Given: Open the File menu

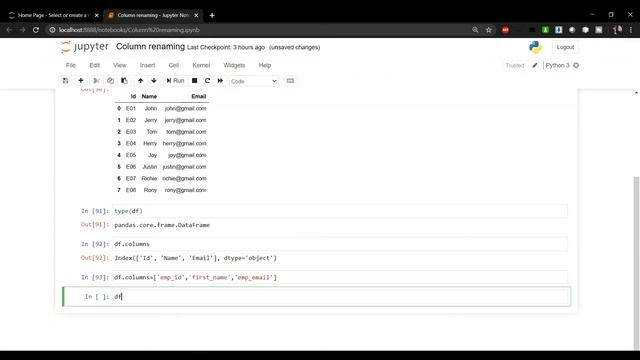Looking at the screenshot, I should pyautogui.click(x=71, y=65).
